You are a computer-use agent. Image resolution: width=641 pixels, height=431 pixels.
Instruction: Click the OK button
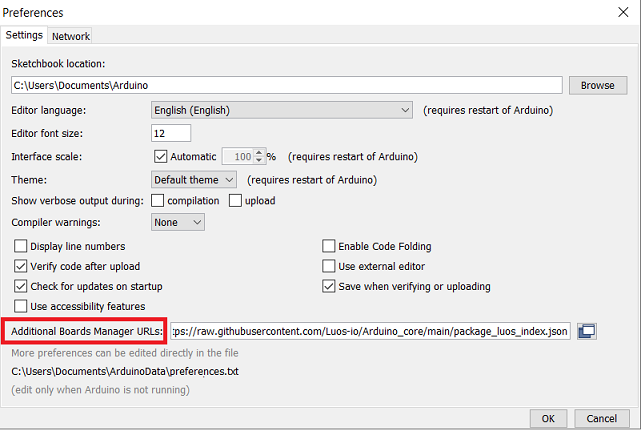tap(547, 418)
